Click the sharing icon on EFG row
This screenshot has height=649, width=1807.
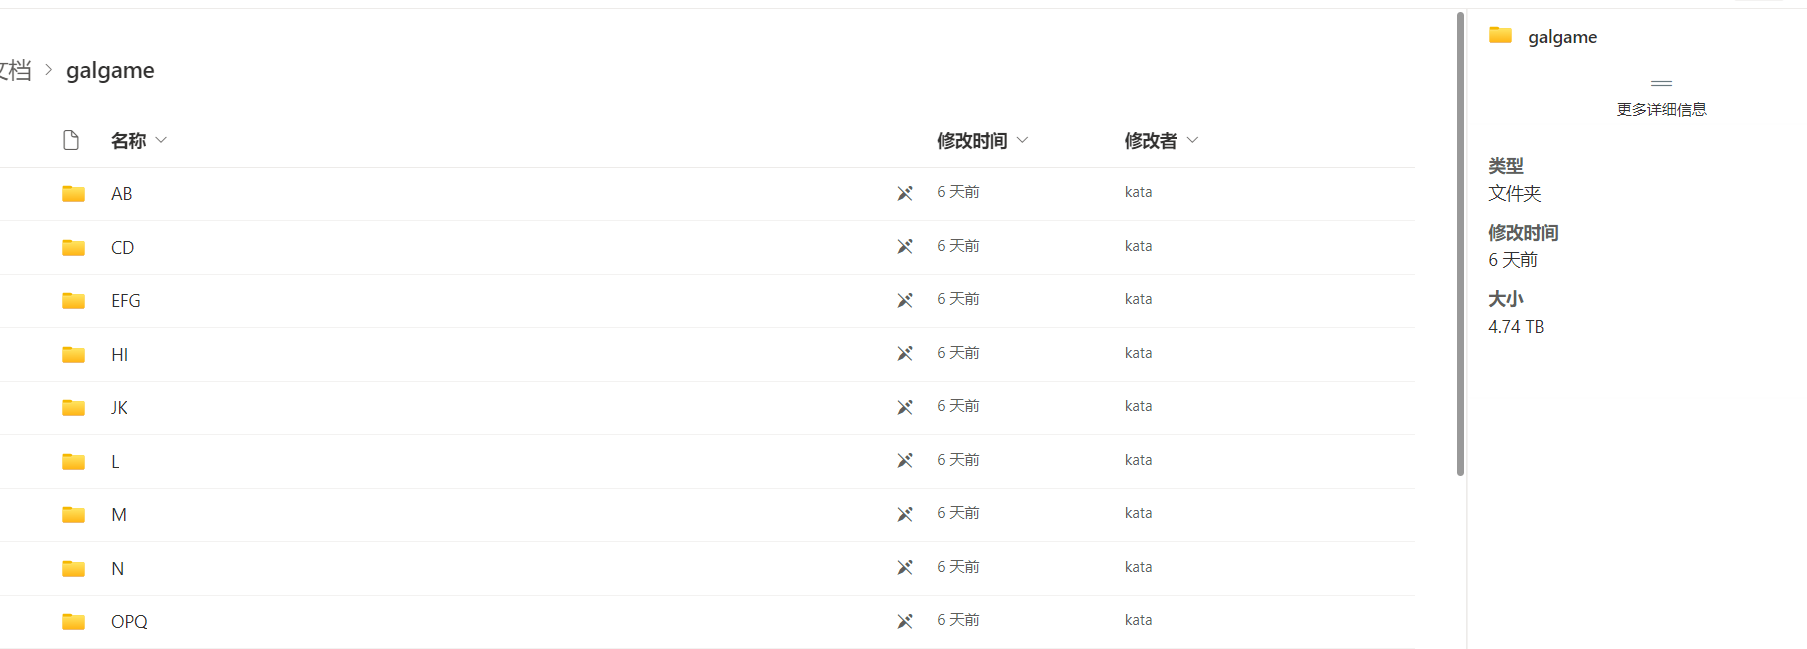point(905,300)
